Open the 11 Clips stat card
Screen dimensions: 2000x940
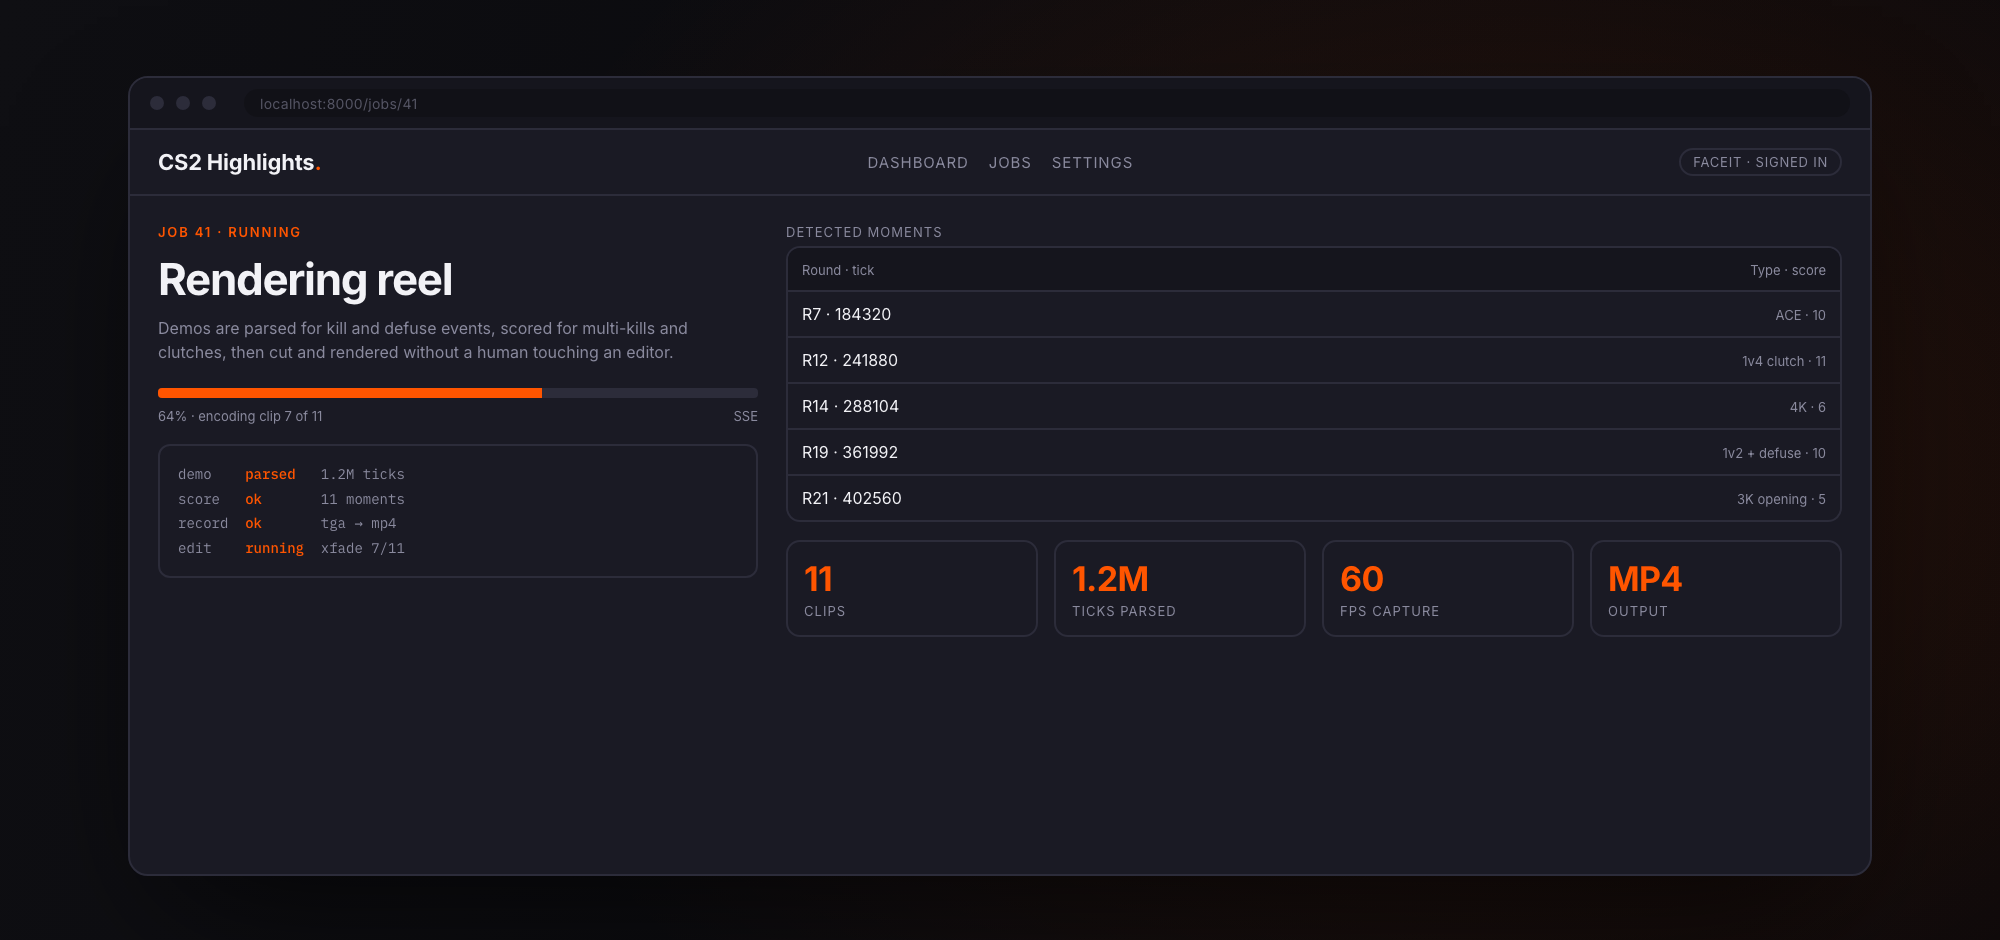tap(912, 588)
